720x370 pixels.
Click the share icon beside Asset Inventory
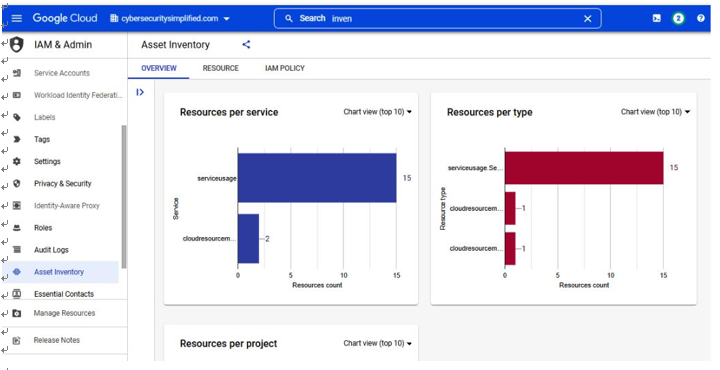click(246, 45)
